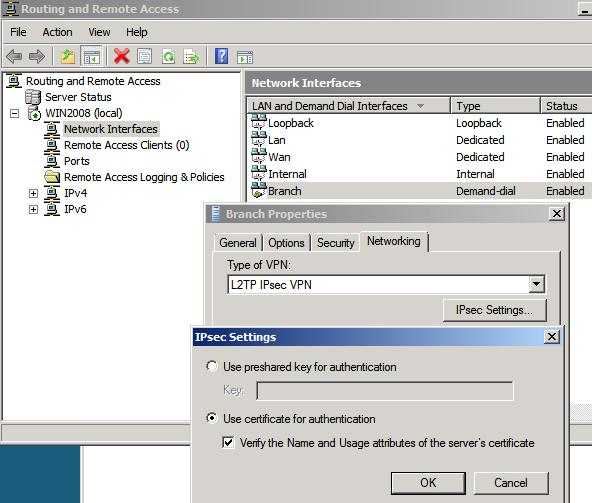The width and height of the screenshot is (592, 503).
Task: Open the Type of VPN dropdown
Action: (x=536, y=284)
